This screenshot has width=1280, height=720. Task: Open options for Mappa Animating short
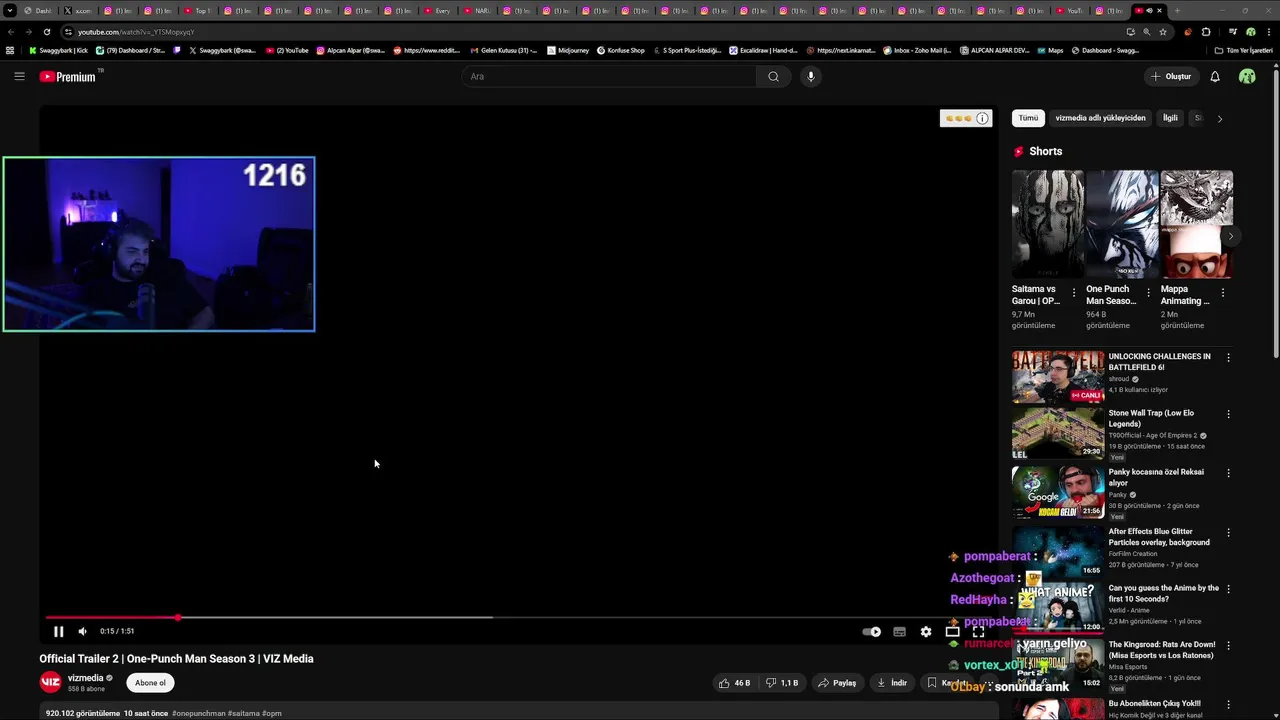1223,293
